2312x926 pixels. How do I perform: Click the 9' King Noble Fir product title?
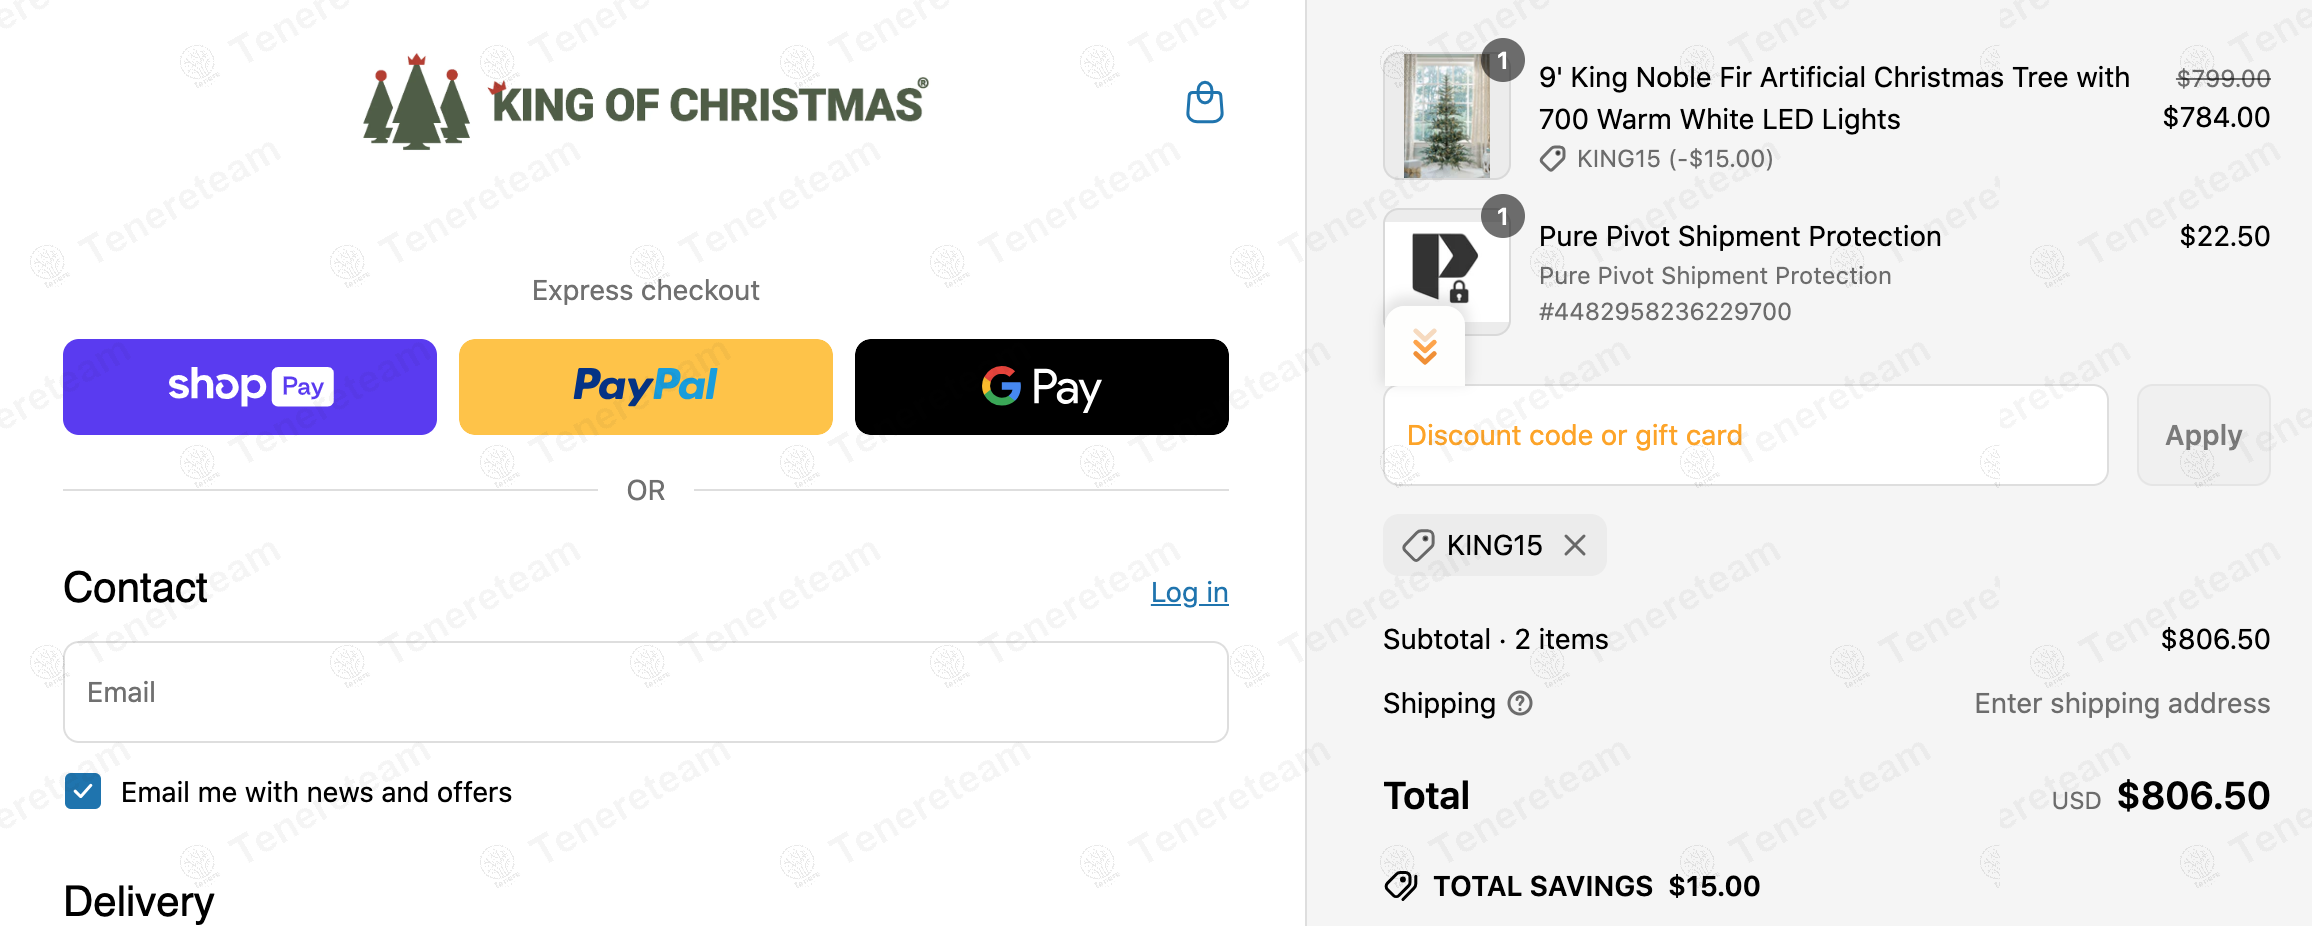[x=1833, y=98]
